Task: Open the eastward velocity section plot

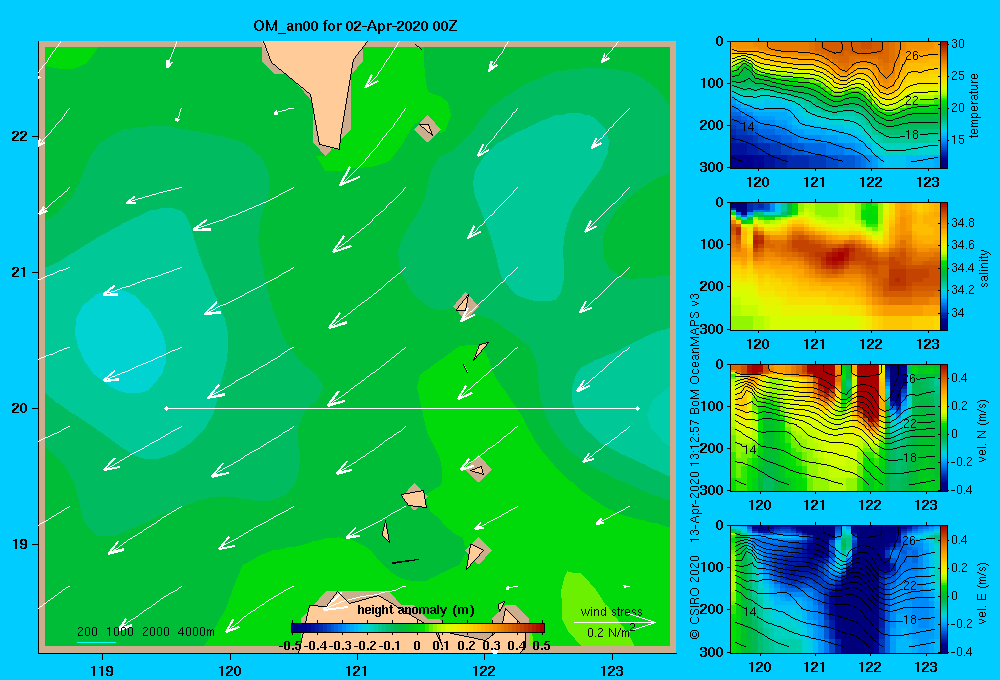Action: pyautogui.click(x=835, y=589)
